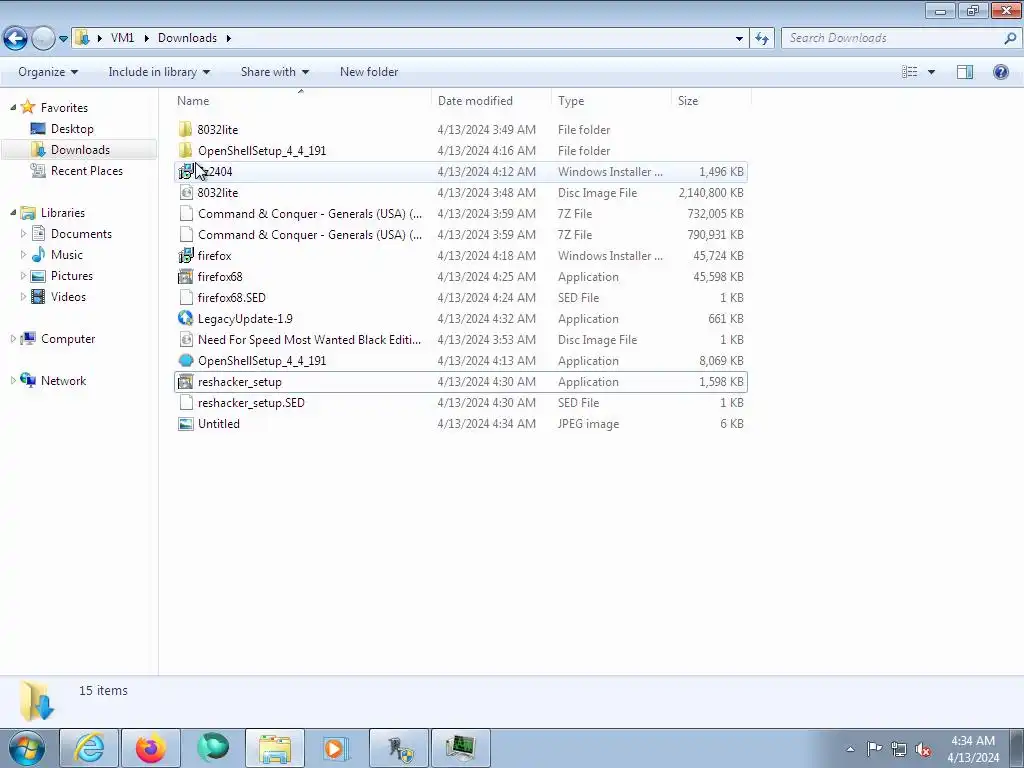1024x768 pixels.
Task: Select the OpenShellSetup_4_4_191 application icon
Action: coord(186,360)
